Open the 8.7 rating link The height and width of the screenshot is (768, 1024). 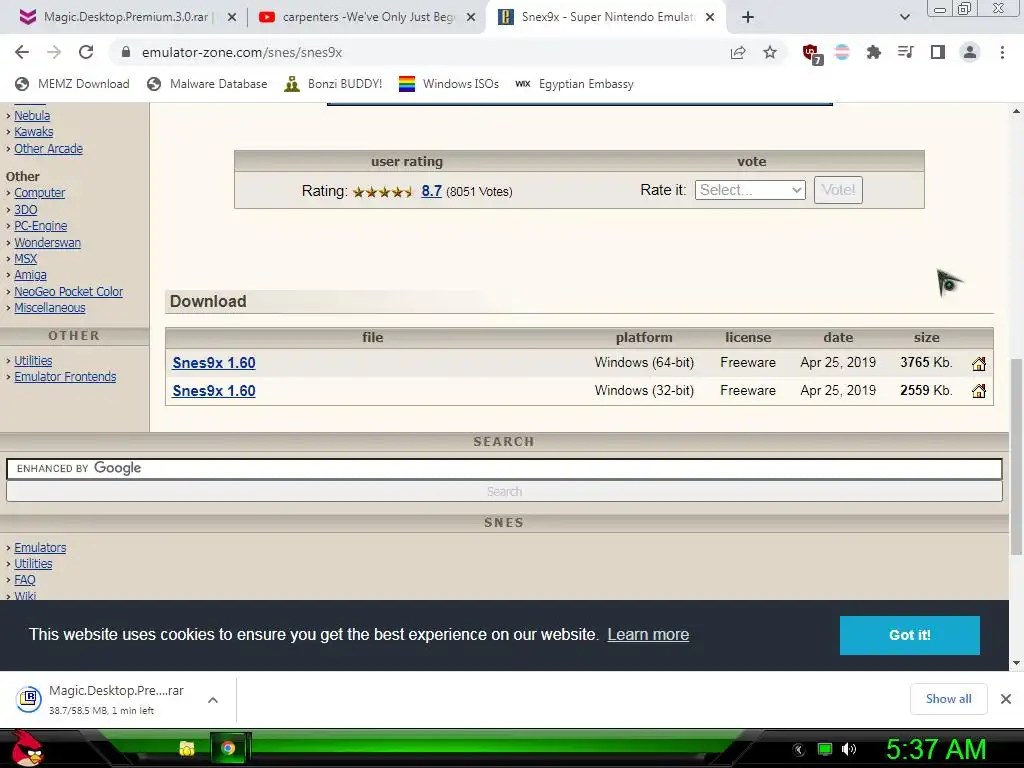[x=431, y=191]
